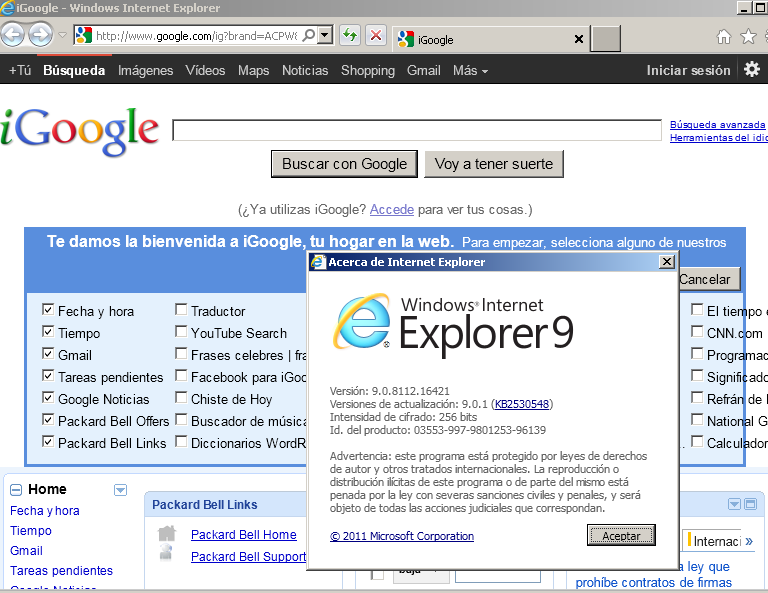
Task: Open Imágenes in Google navigation bar
Action: click(x=145, y=71)
